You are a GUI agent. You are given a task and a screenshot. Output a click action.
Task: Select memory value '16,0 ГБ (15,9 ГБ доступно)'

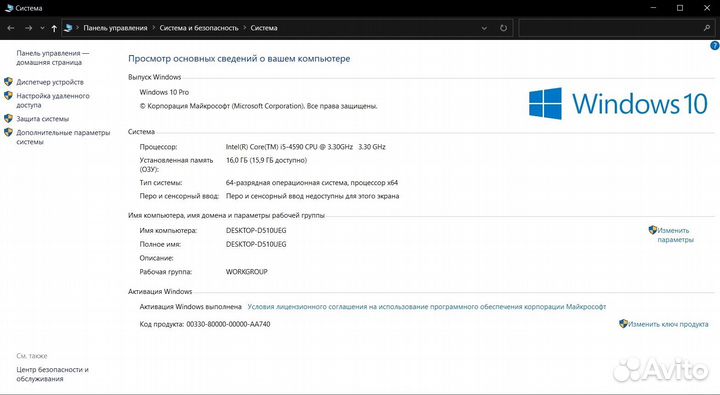266,160
